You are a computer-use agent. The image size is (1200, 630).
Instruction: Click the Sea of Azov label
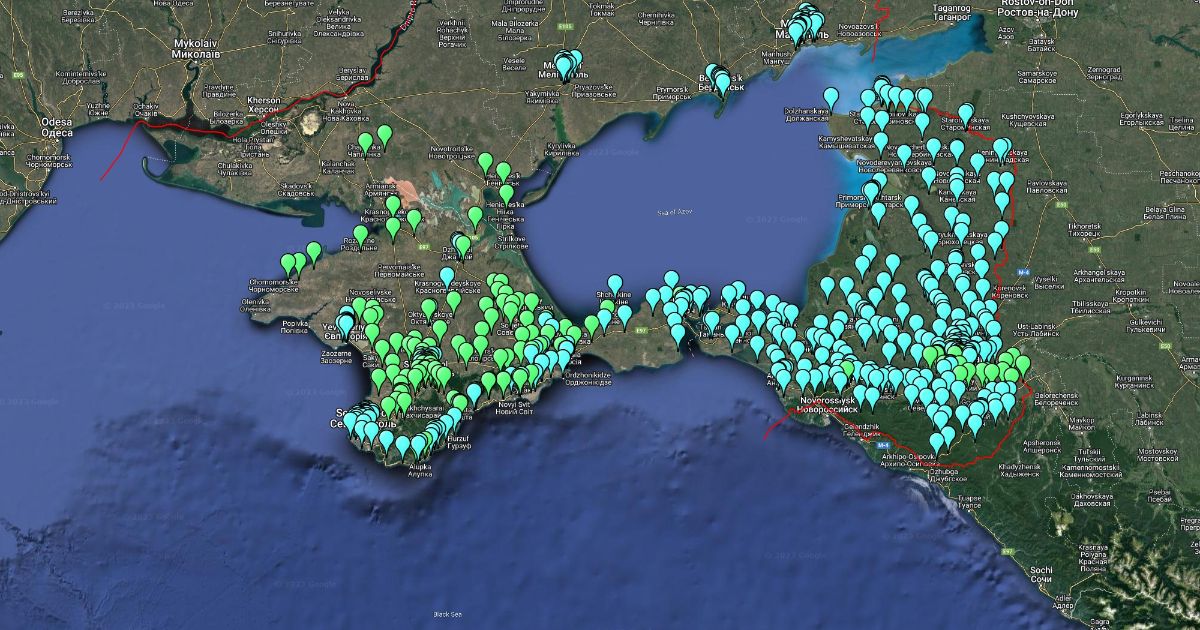coord(674,211)
